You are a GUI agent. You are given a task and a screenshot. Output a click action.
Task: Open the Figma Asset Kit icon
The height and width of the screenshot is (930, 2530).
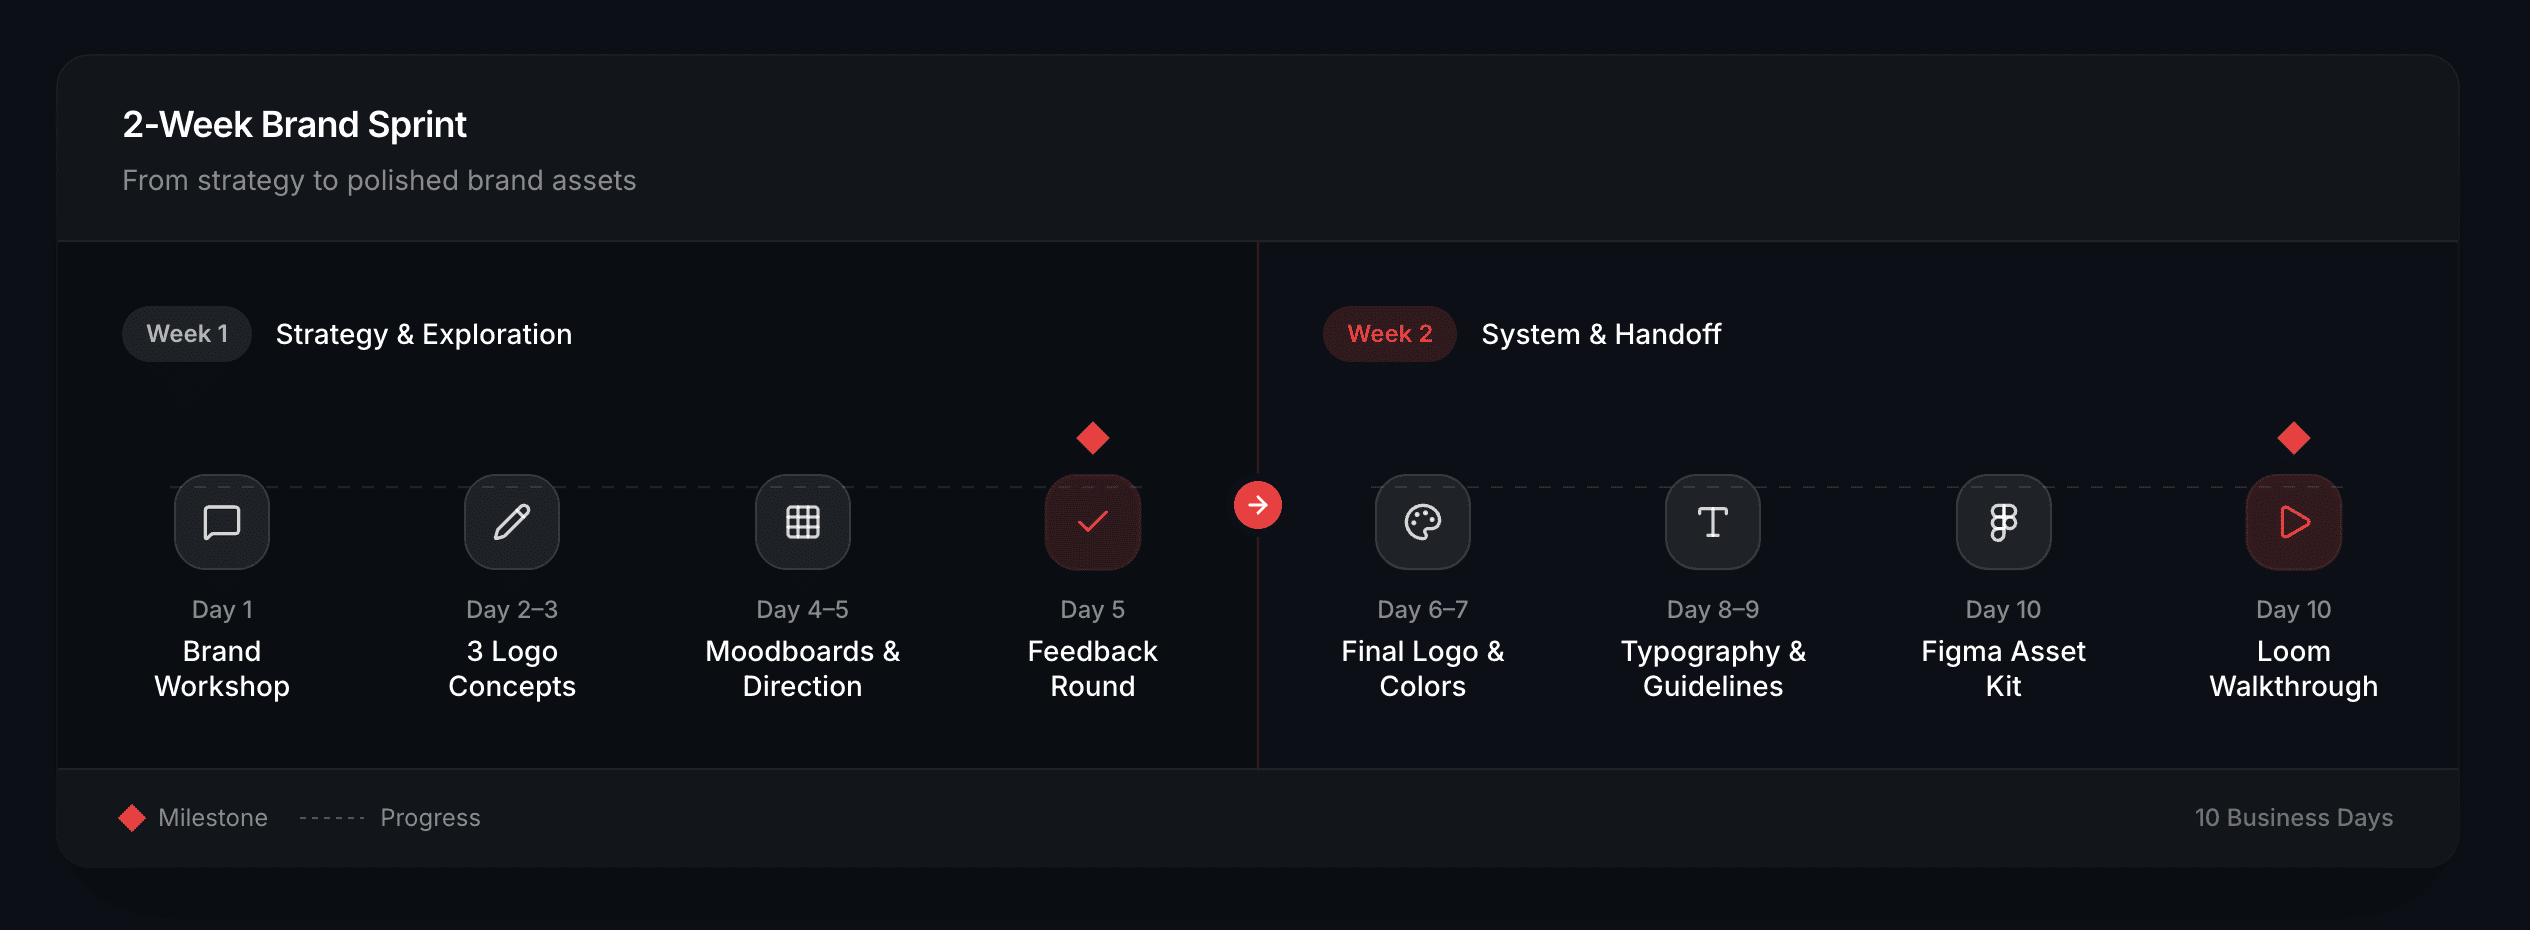(x=2003, y=522)
